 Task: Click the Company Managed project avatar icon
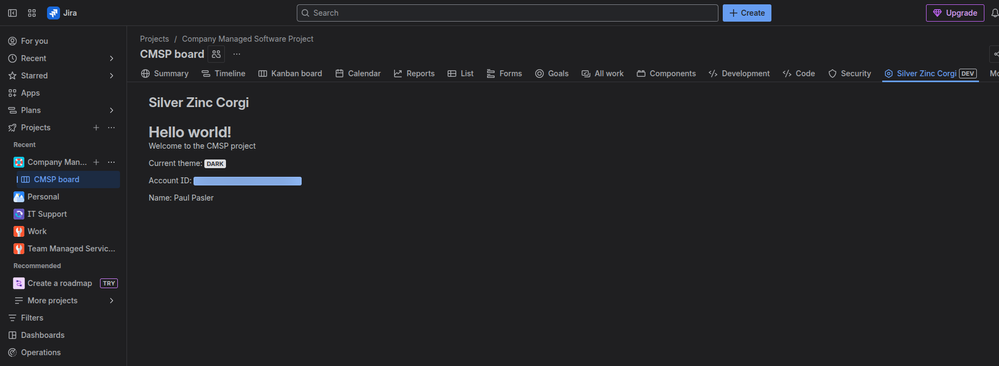click(19, 162)
